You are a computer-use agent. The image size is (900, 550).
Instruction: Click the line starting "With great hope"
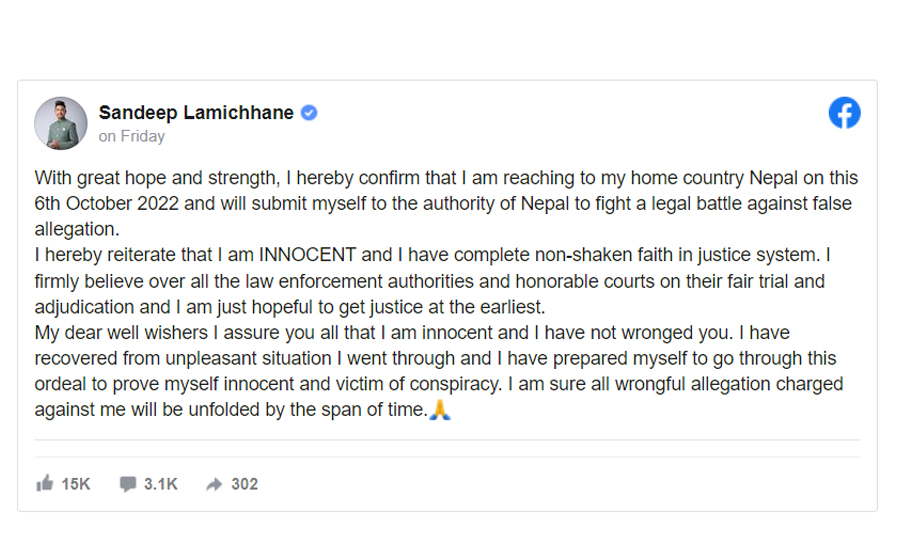click(446, 178)
